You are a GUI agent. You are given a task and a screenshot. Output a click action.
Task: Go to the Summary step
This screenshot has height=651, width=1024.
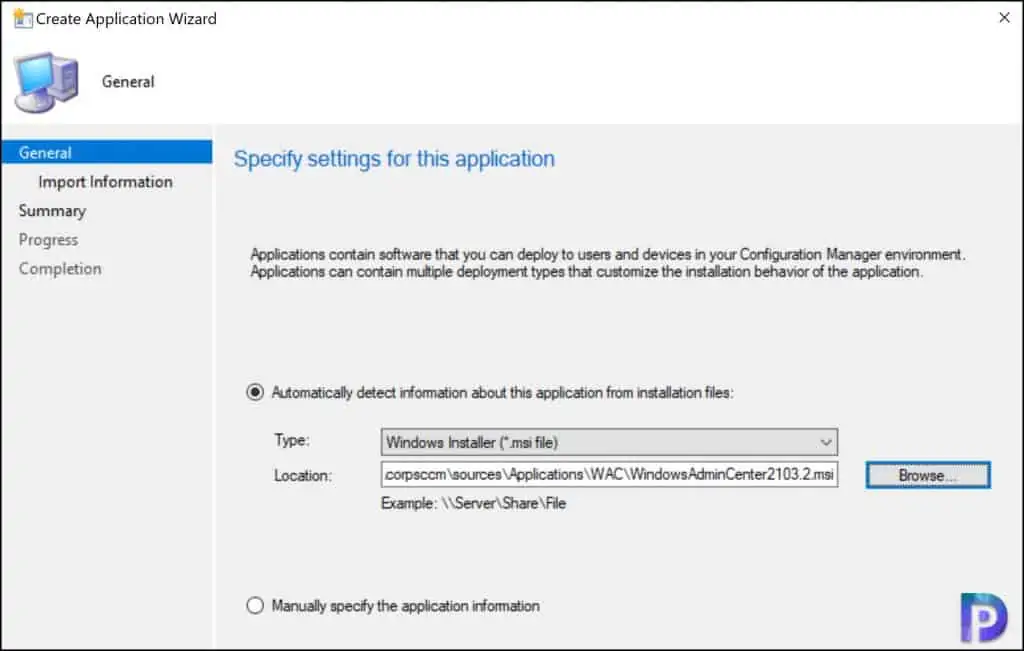point(52,211)
